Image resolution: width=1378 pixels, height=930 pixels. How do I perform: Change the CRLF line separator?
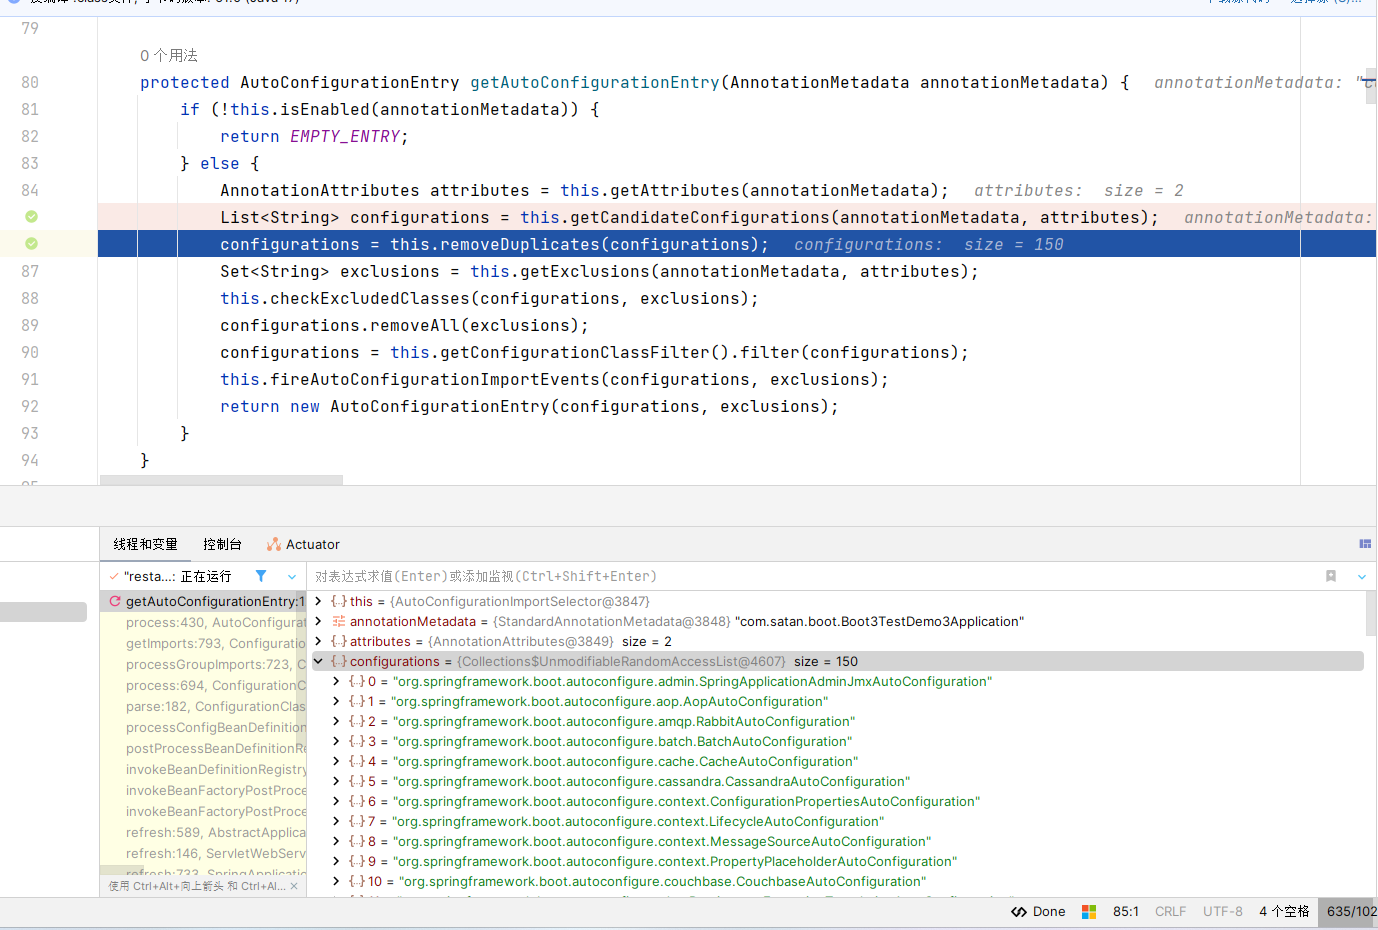click(x=1170, y=912)
